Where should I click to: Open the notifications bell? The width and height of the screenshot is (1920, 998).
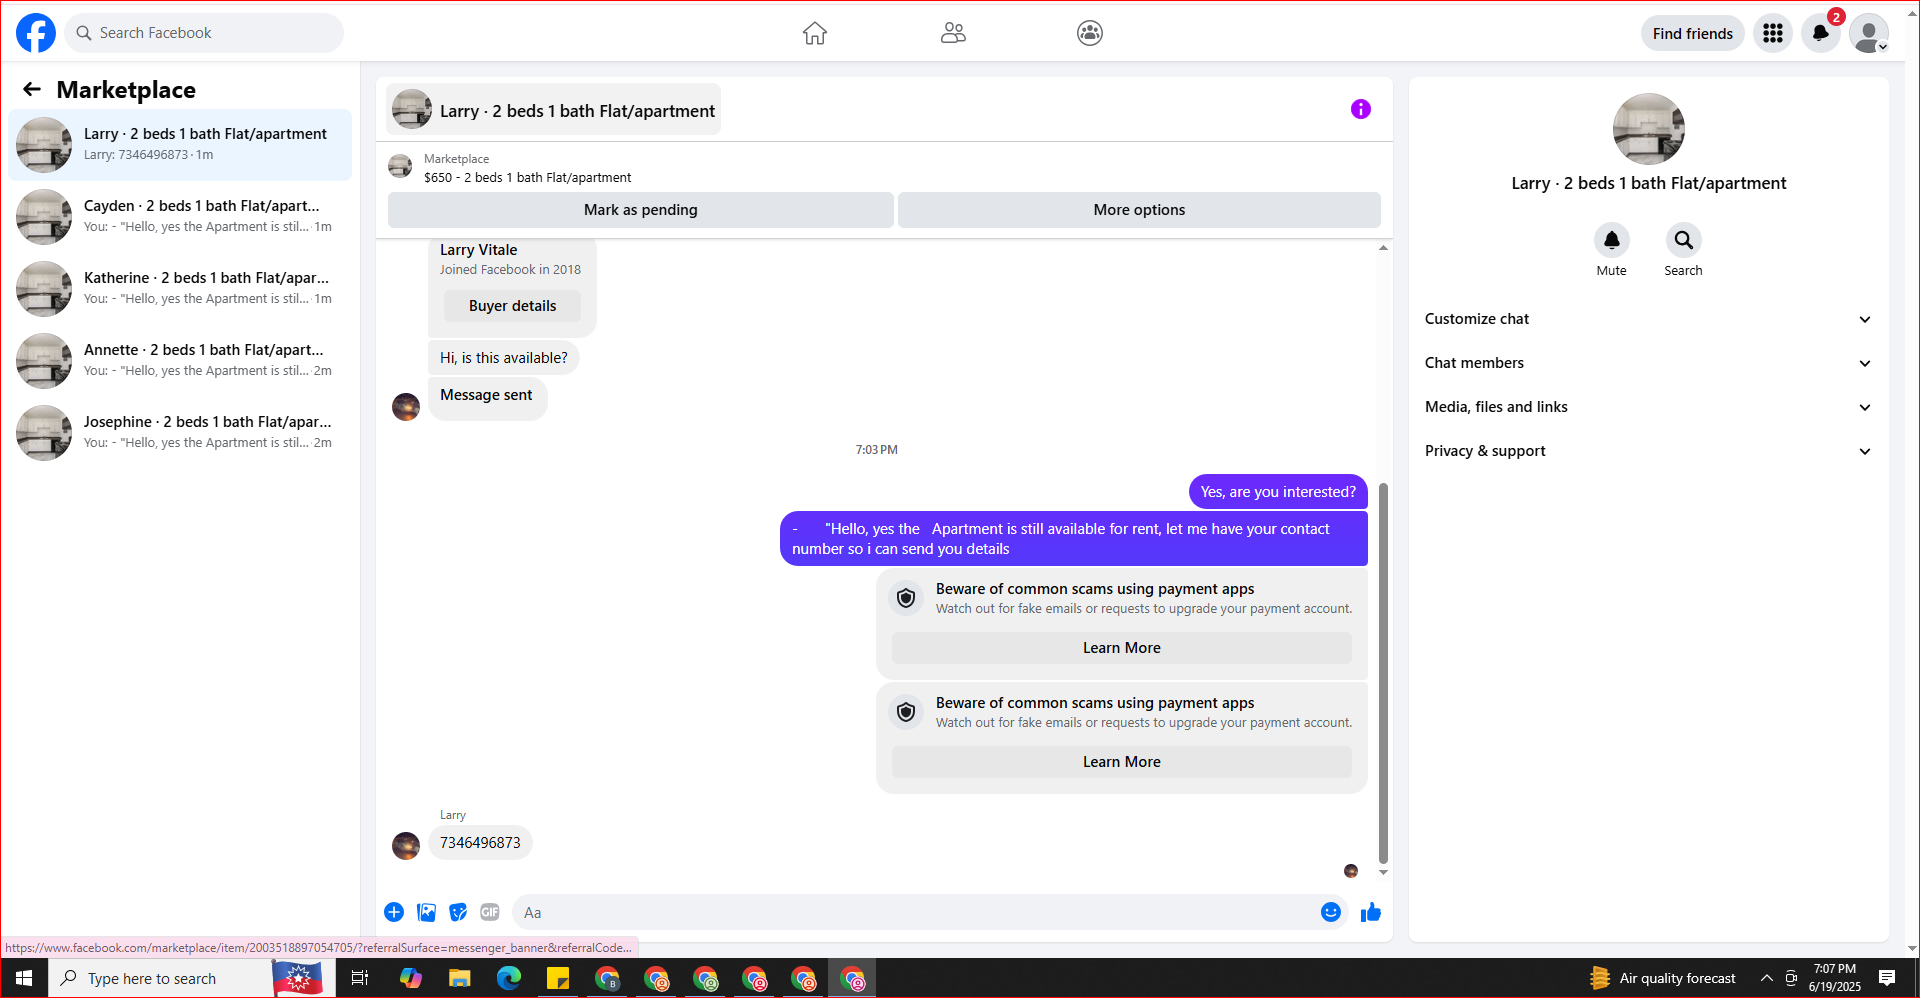[1821, 33]
